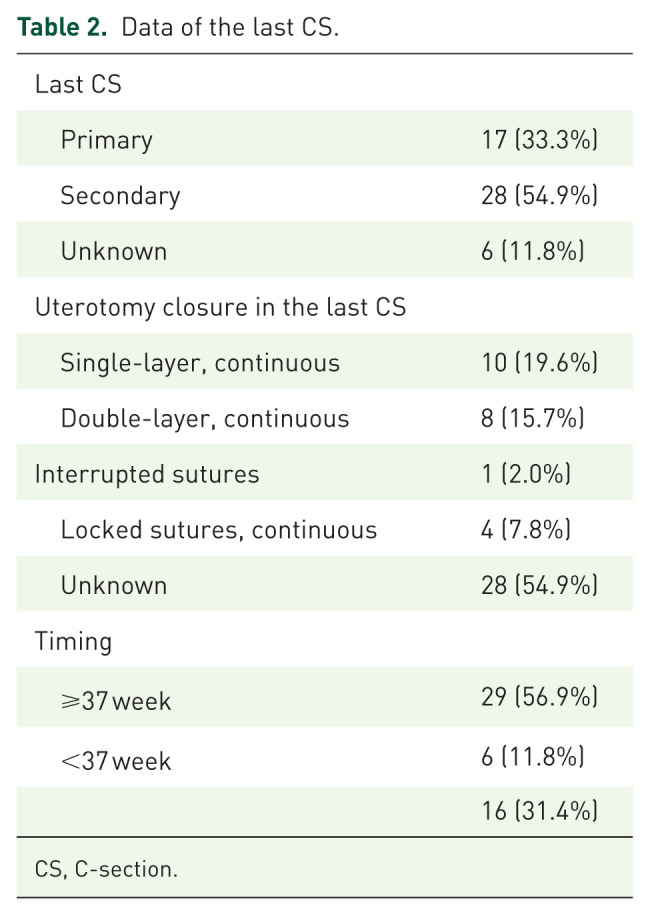Screen dimensions: 650x916
Task: Click the Table 2 title label
Action: [x=178, y=27]
